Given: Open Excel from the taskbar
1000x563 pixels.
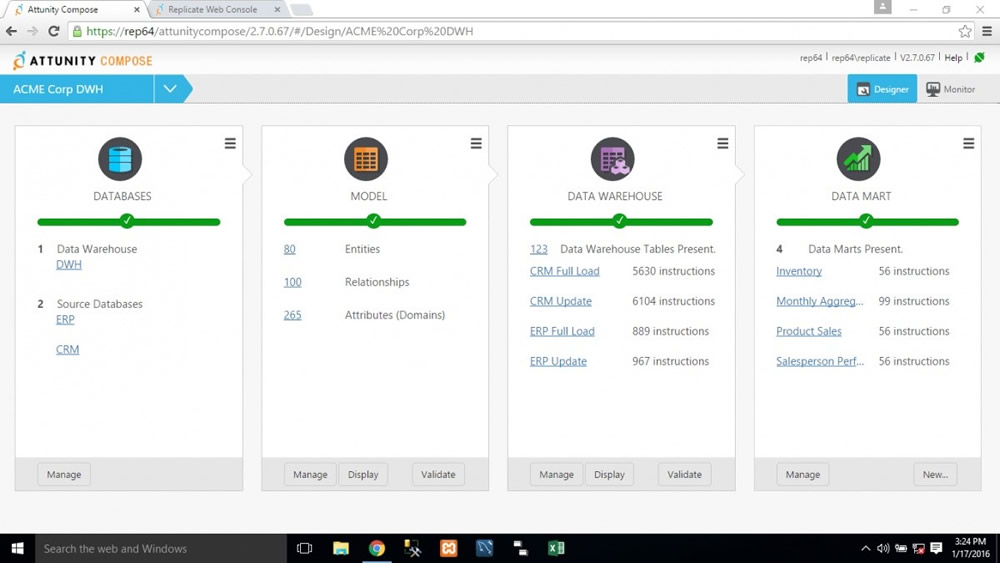Looking at the screenshot, I should 556,548.
